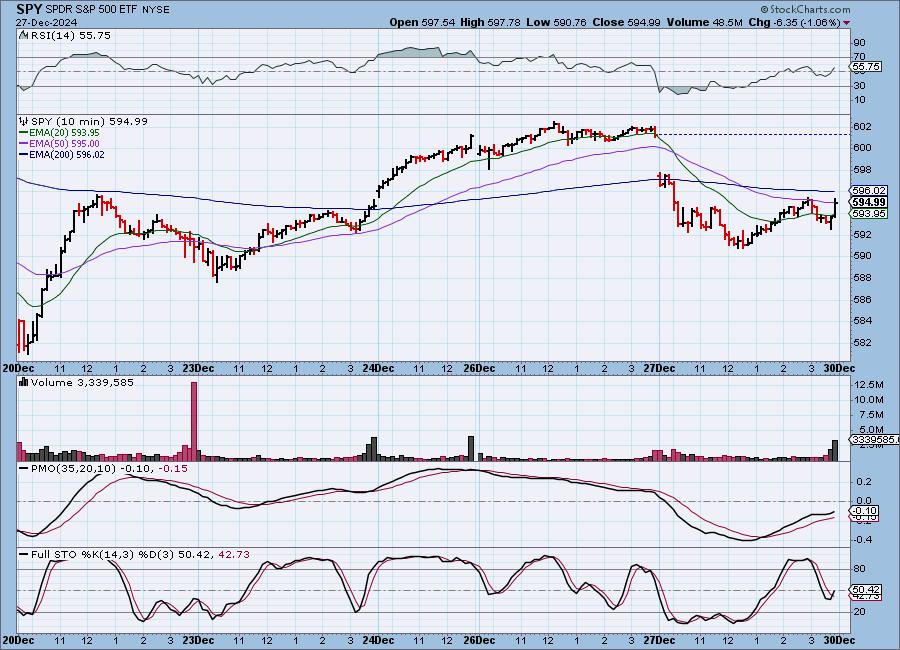Click the 'Volume 48.5M' header value
Viewport: 900px width, 650px height.
point(705,22)
